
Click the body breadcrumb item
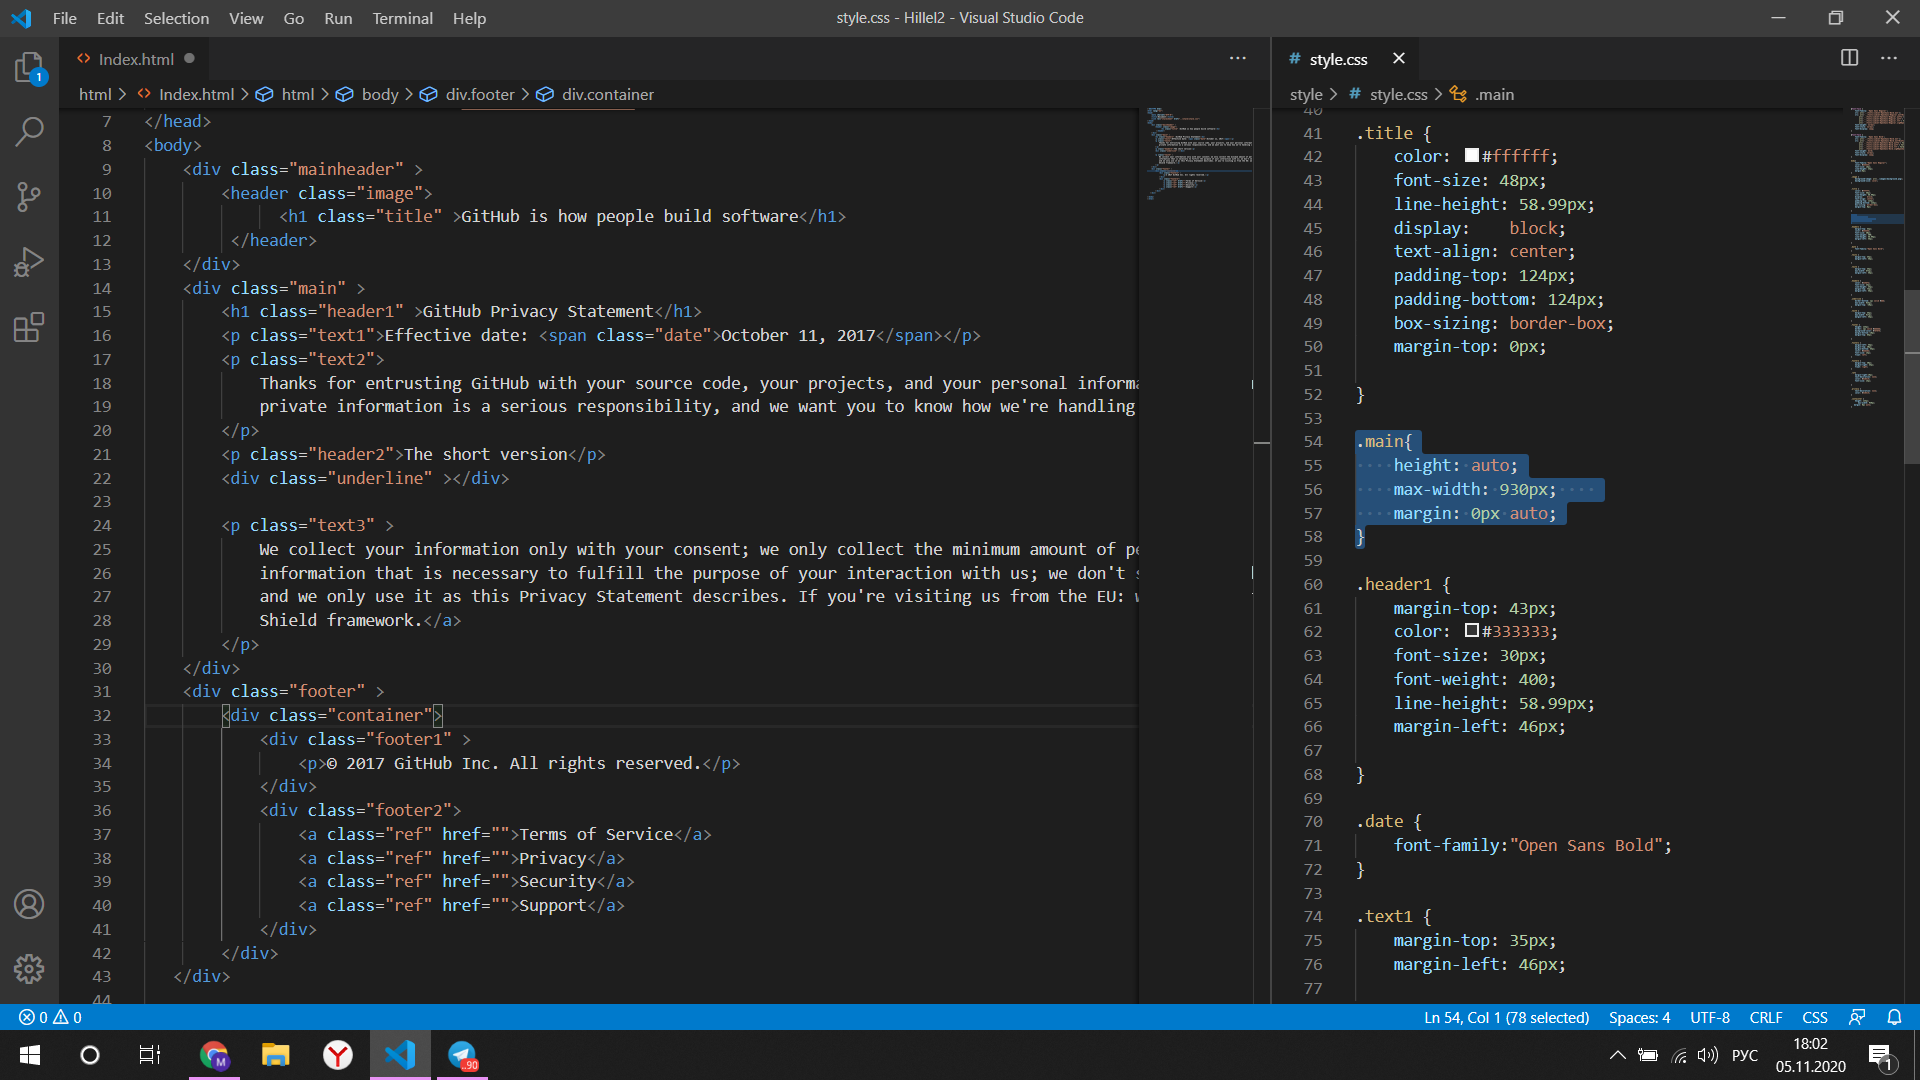pyautogui.click(x=367, y=94)
